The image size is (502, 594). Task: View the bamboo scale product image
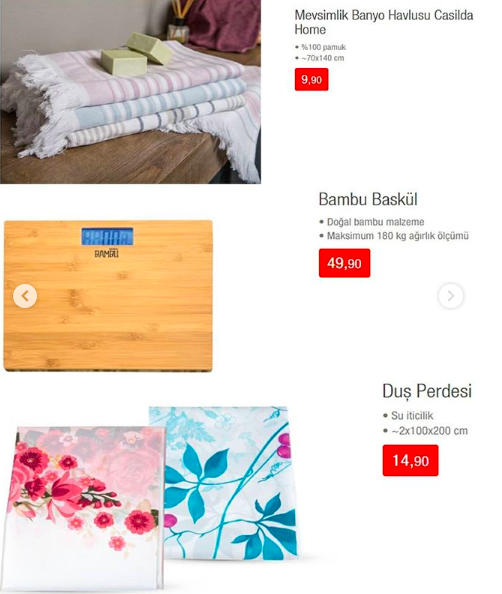point(108,295)
